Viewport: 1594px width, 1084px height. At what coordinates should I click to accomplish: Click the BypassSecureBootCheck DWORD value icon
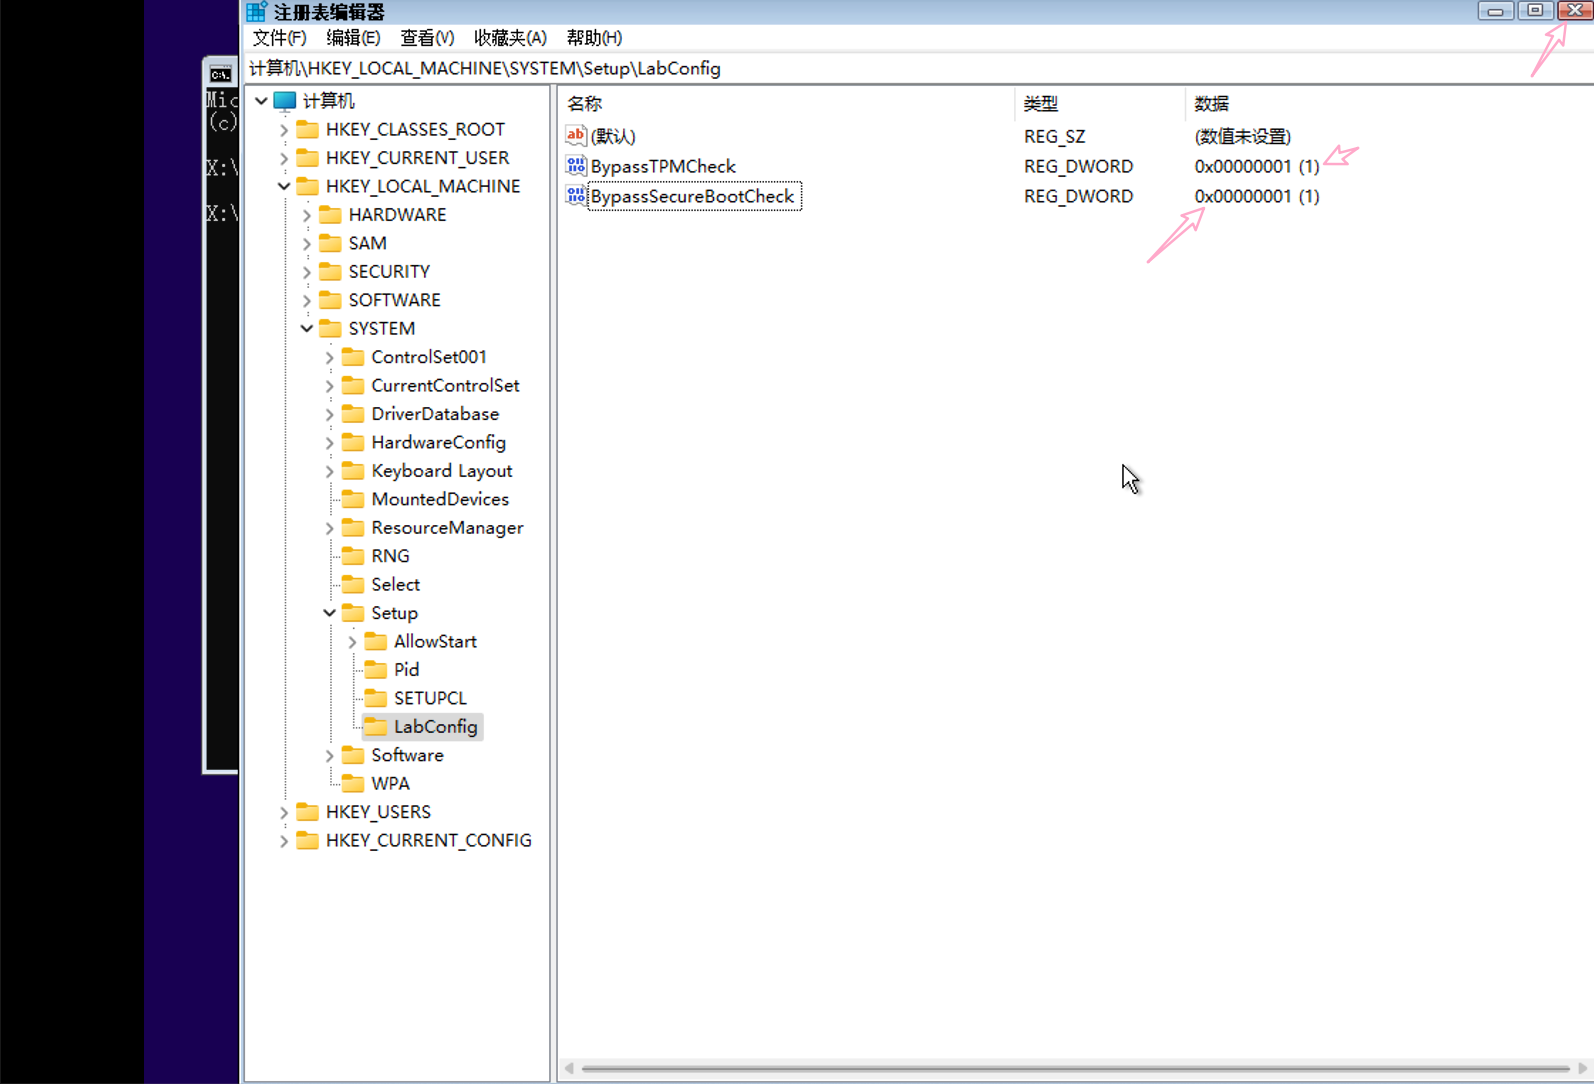pos(576,196)
